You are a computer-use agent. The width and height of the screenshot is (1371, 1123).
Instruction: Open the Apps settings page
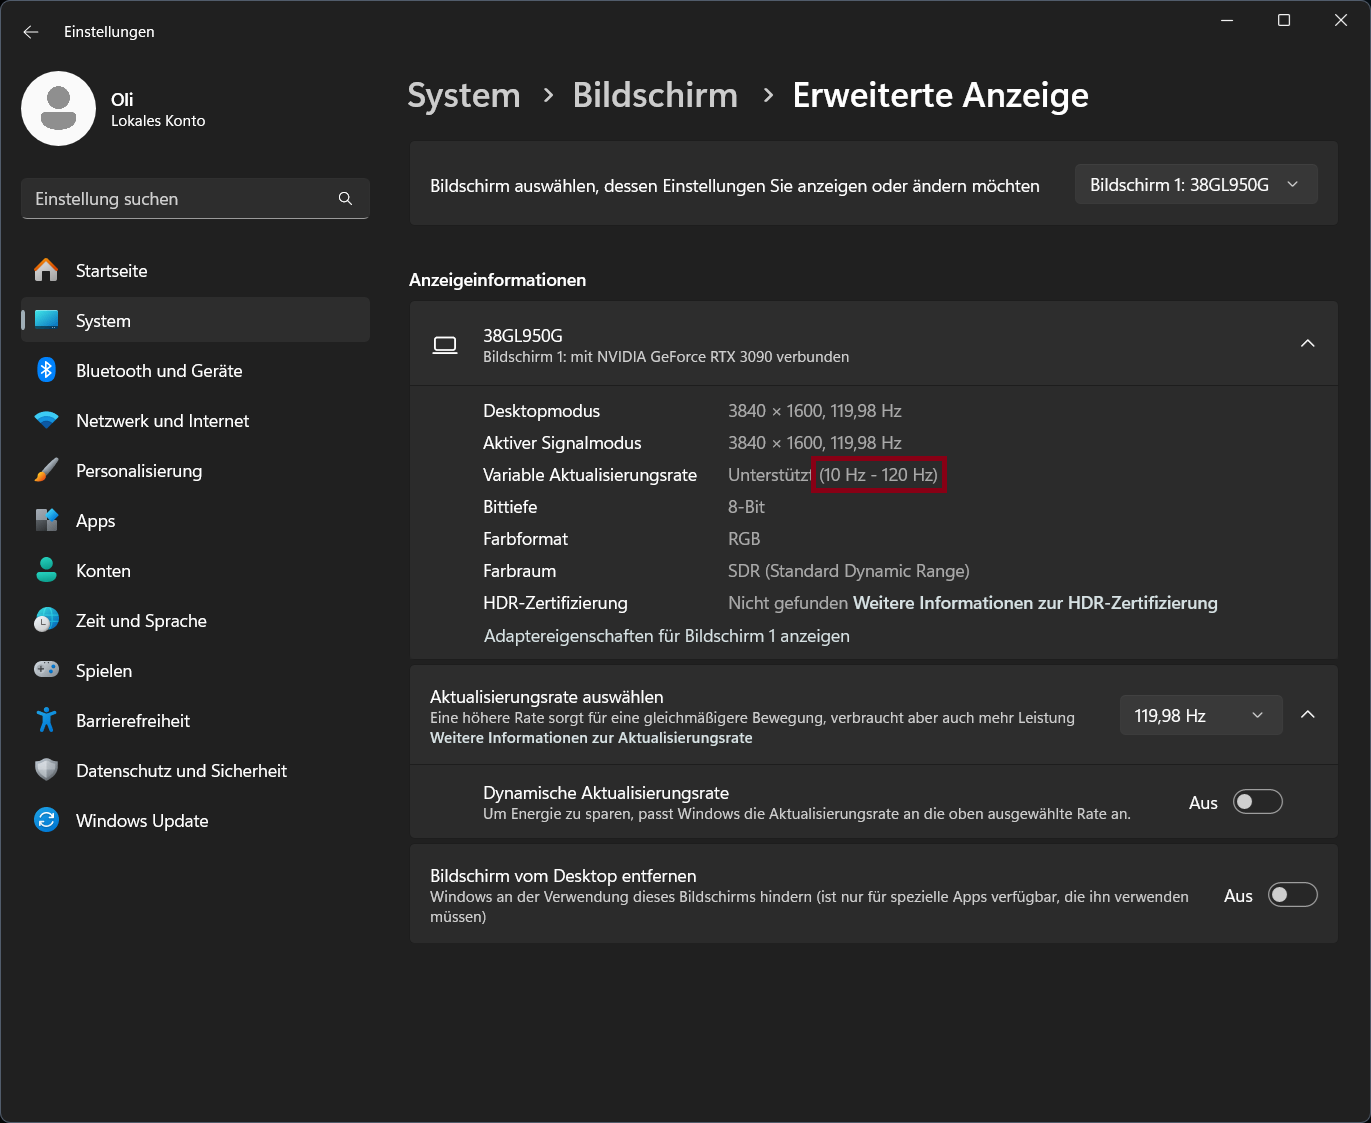coord(195,520)
